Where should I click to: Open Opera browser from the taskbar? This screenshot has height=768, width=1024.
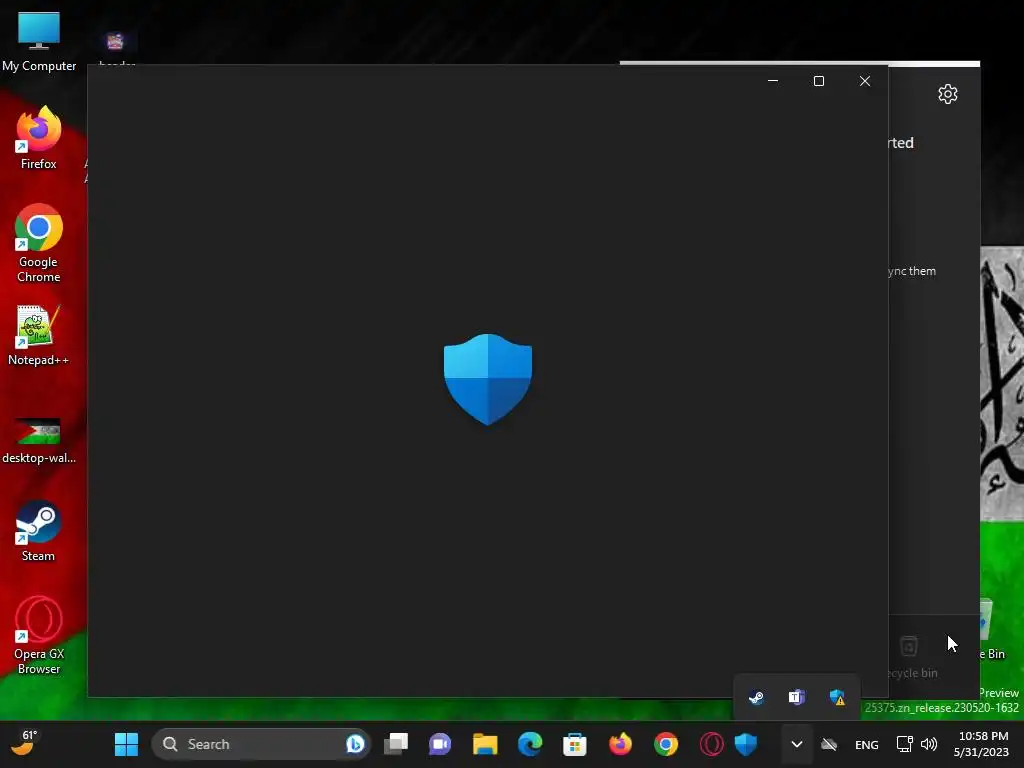(x=711, y=744)
